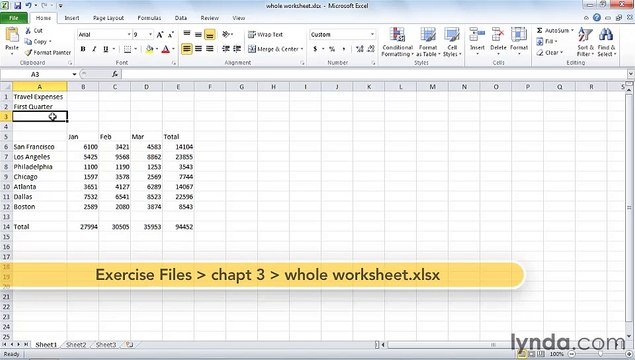The image size is (635, 360).
Task: Click the Font Color red A
Action: pos(165,49)
